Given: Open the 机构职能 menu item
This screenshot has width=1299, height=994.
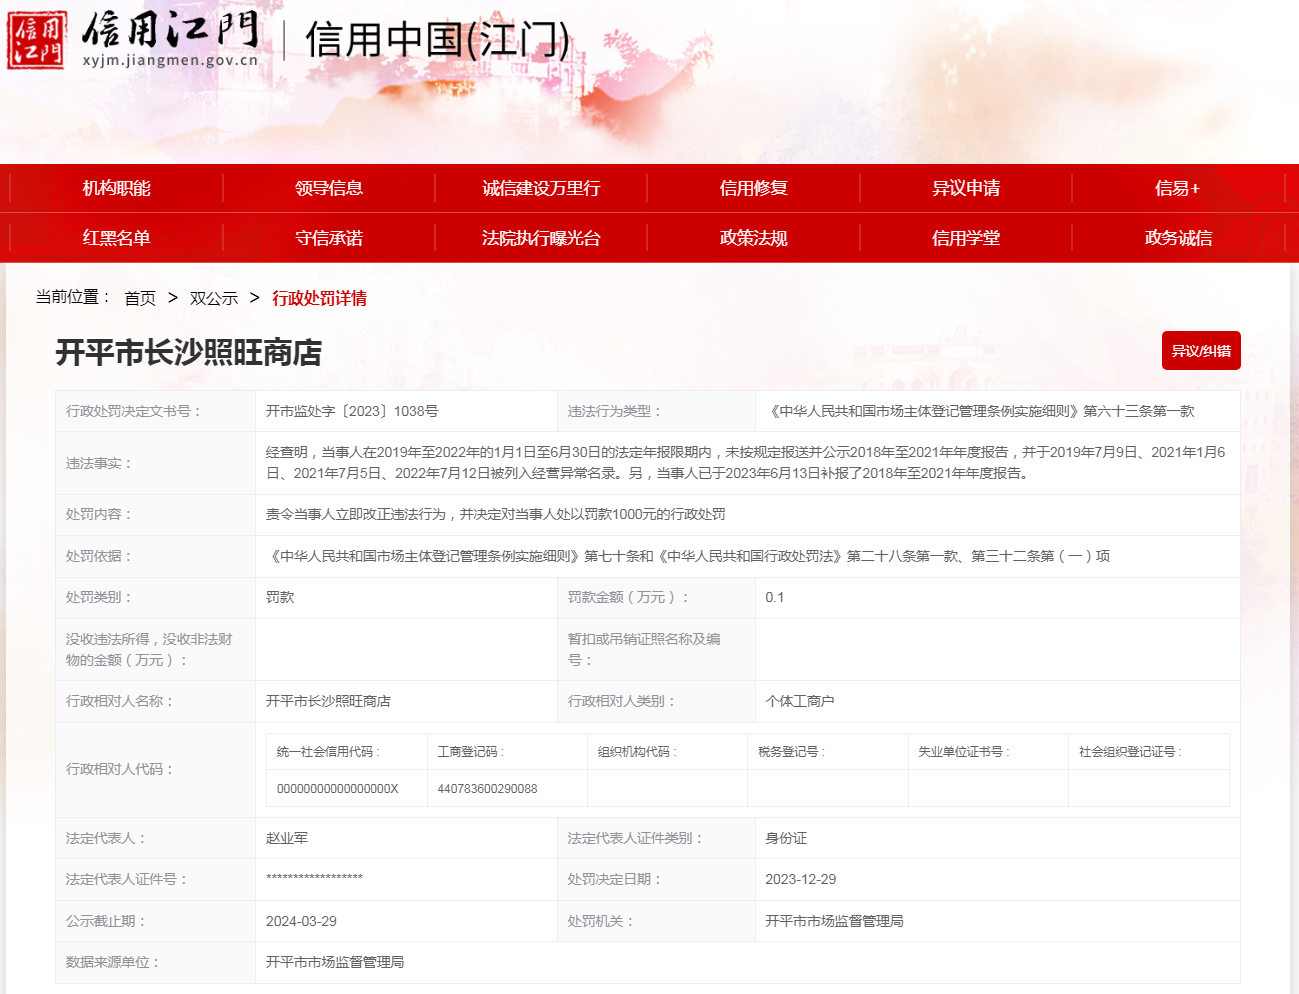Looking at the screenshot, I should pyautogui.click(x=116, y=188).
